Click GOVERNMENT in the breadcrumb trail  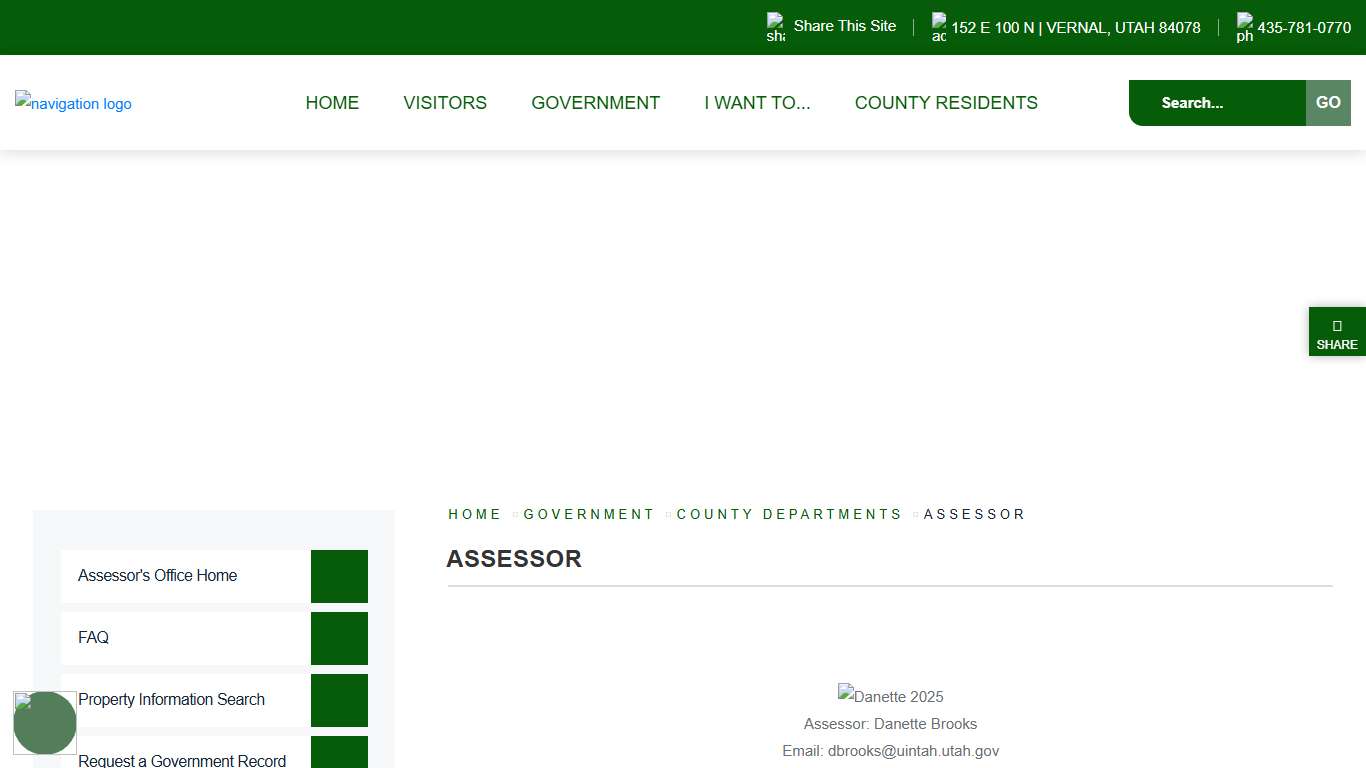(x=589, y=514)
